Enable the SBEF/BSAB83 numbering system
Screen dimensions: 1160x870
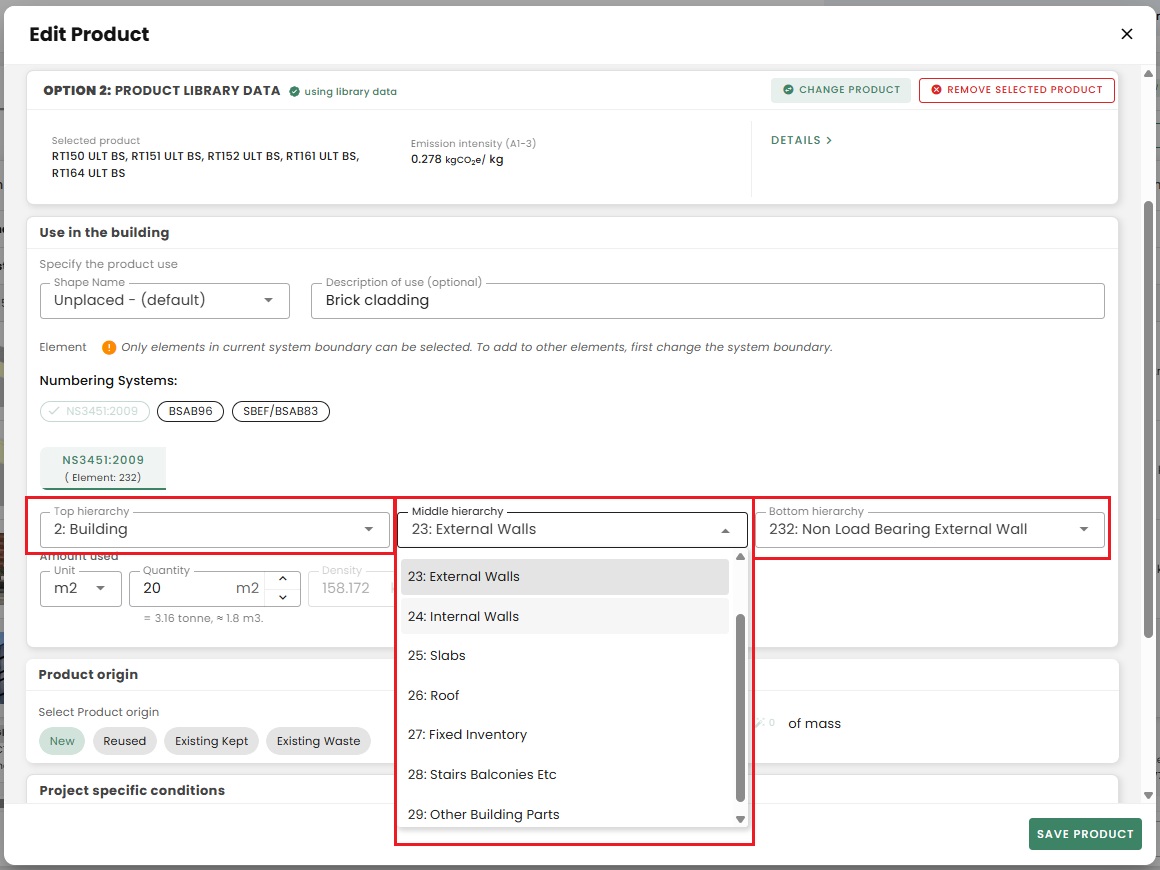pos(280,411)
